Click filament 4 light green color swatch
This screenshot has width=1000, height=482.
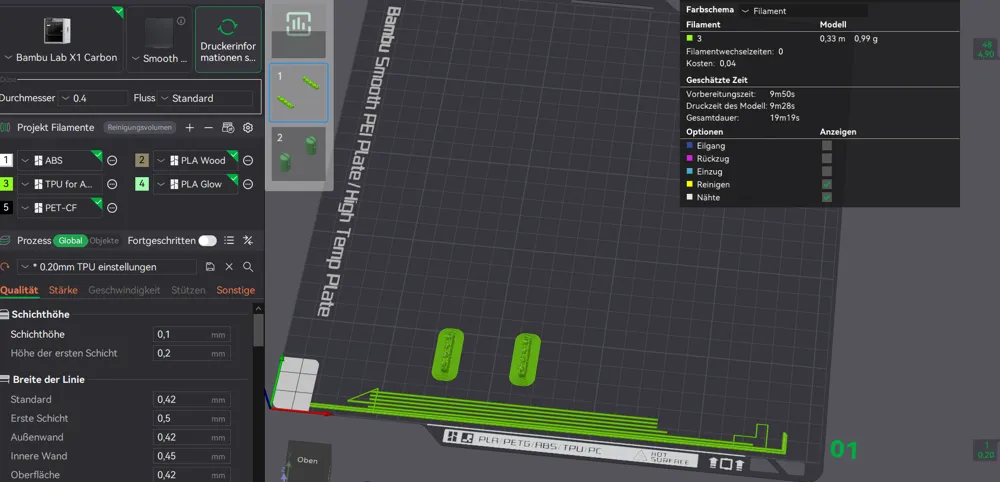tap(142, 184)
